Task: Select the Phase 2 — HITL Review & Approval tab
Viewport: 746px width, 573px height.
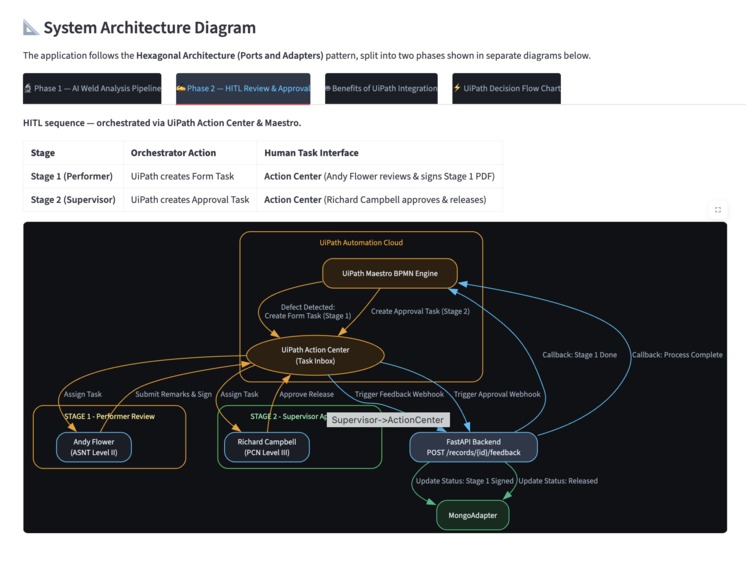Action: [243, 88]
